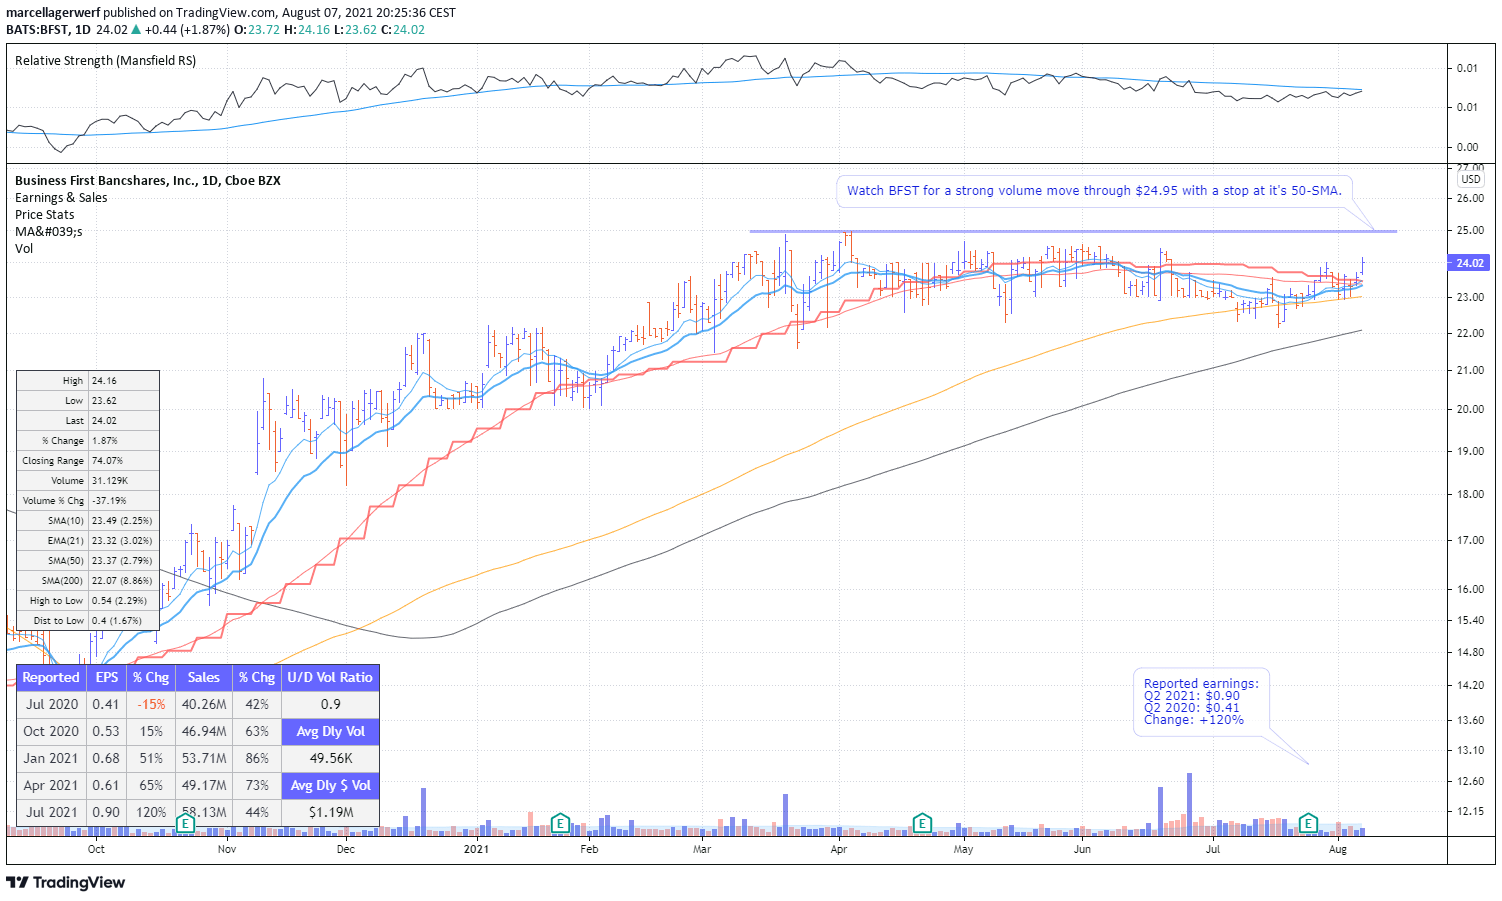This screenshot has height=901, width=1502.
Task: Click the 'Sales' column header
Action: [204, 678]
